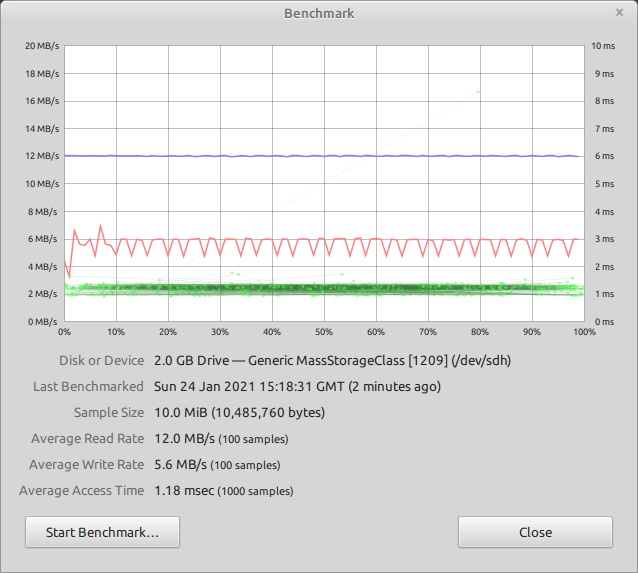Click the Close button
Viewport: 638px width, 573px height.
(535, 532)
